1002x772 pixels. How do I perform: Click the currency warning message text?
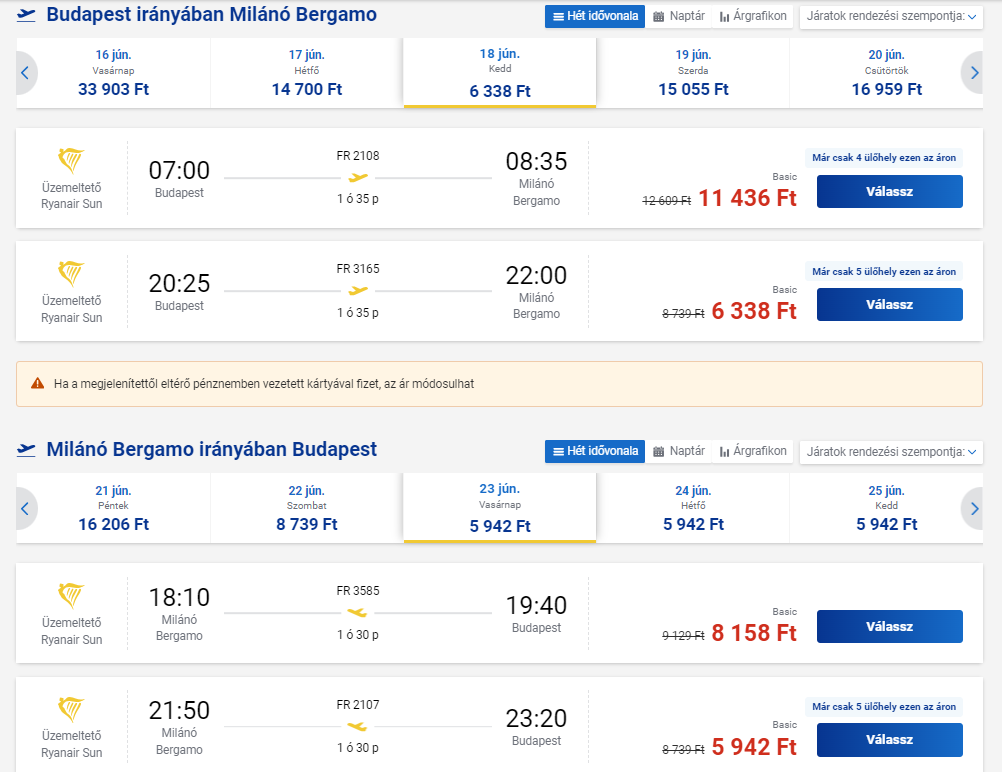point(264,384)
